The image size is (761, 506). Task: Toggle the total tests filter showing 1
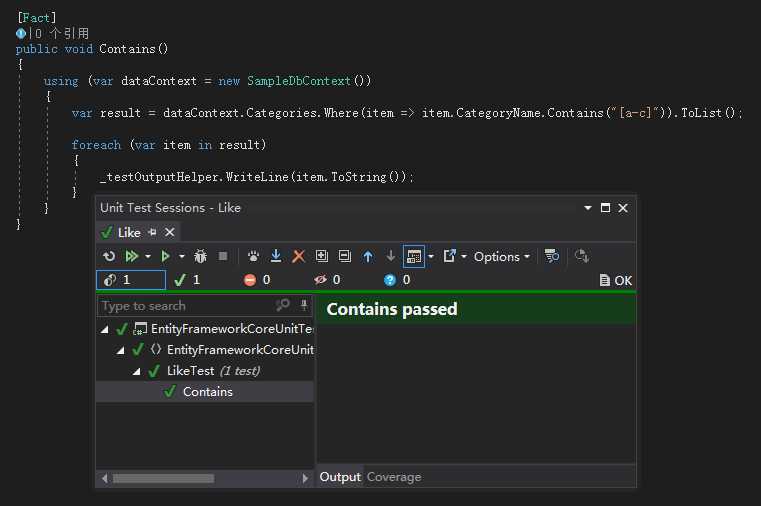[x=131, y=280]
